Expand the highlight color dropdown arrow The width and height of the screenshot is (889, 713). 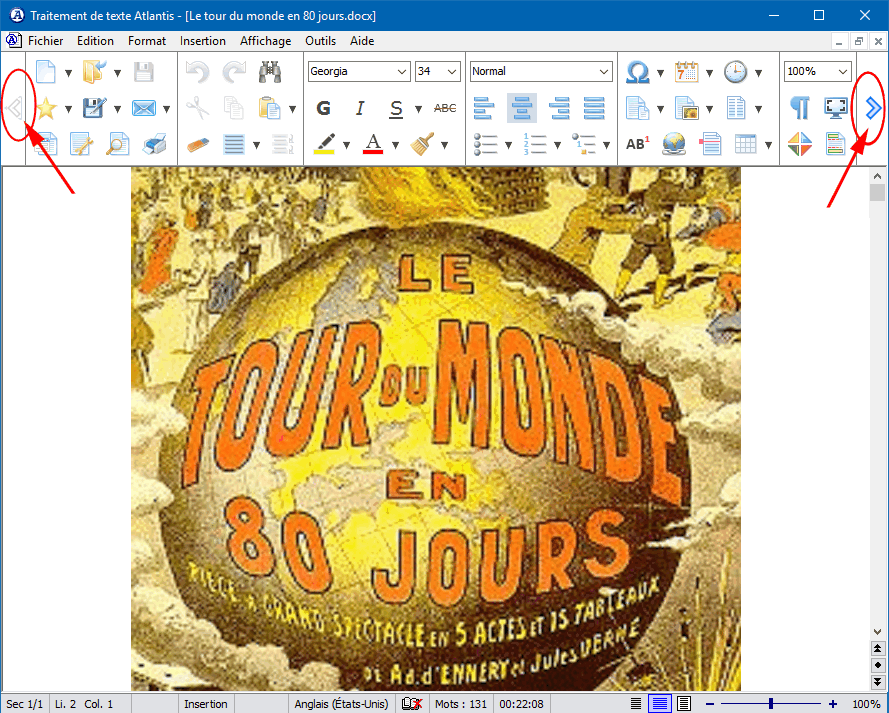(x=346, y=145)
